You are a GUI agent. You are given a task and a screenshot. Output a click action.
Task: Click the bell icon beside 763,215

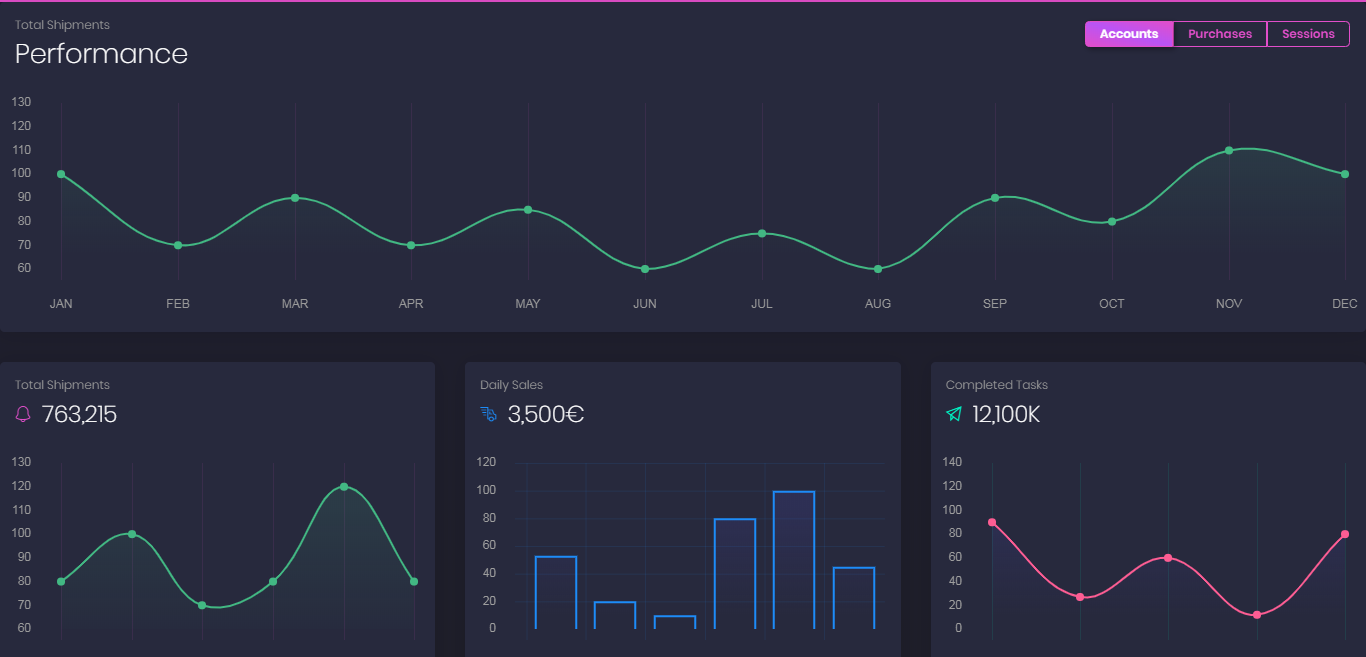pyautogui.click(x=24, y=414)
